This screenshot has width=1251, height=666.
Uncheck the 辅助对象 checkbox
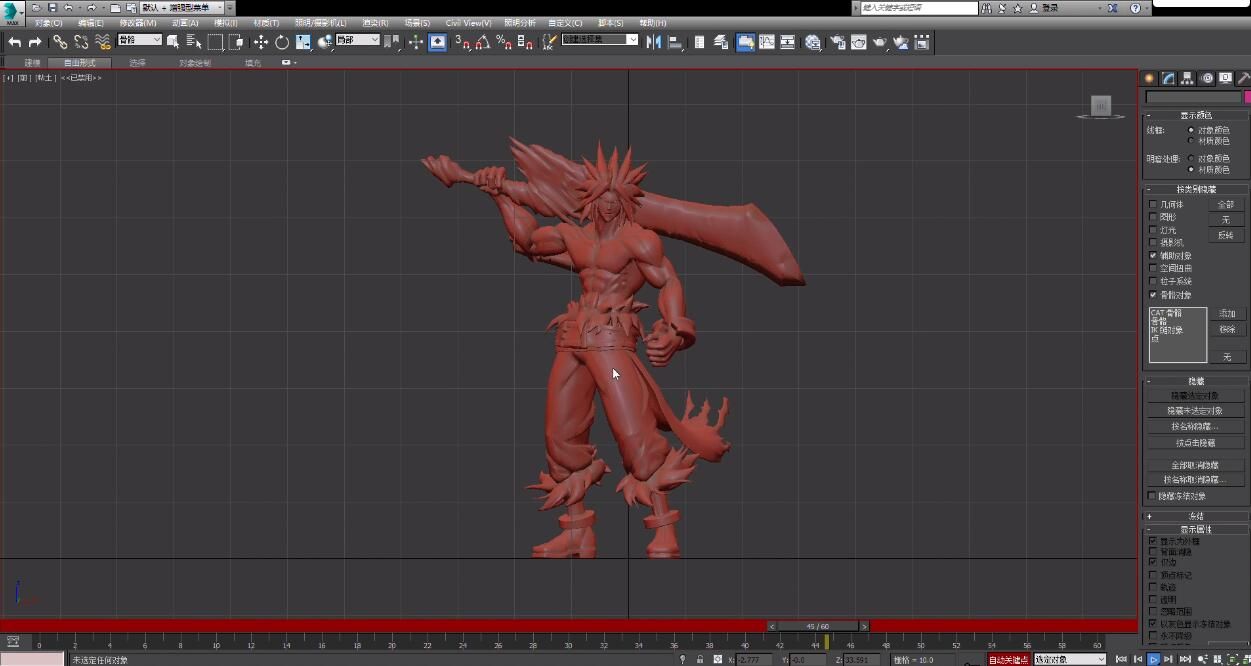tap(1153, 256)
